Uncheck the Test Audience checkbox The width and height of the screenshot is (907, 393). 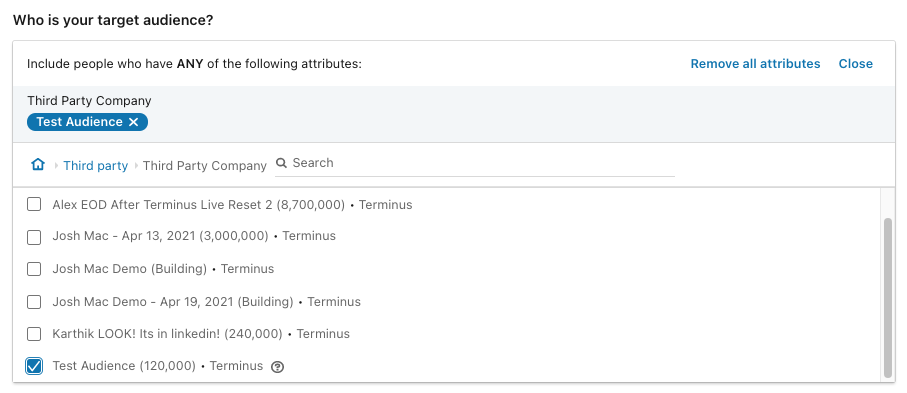pyautogui.click(x=34, y=366)
